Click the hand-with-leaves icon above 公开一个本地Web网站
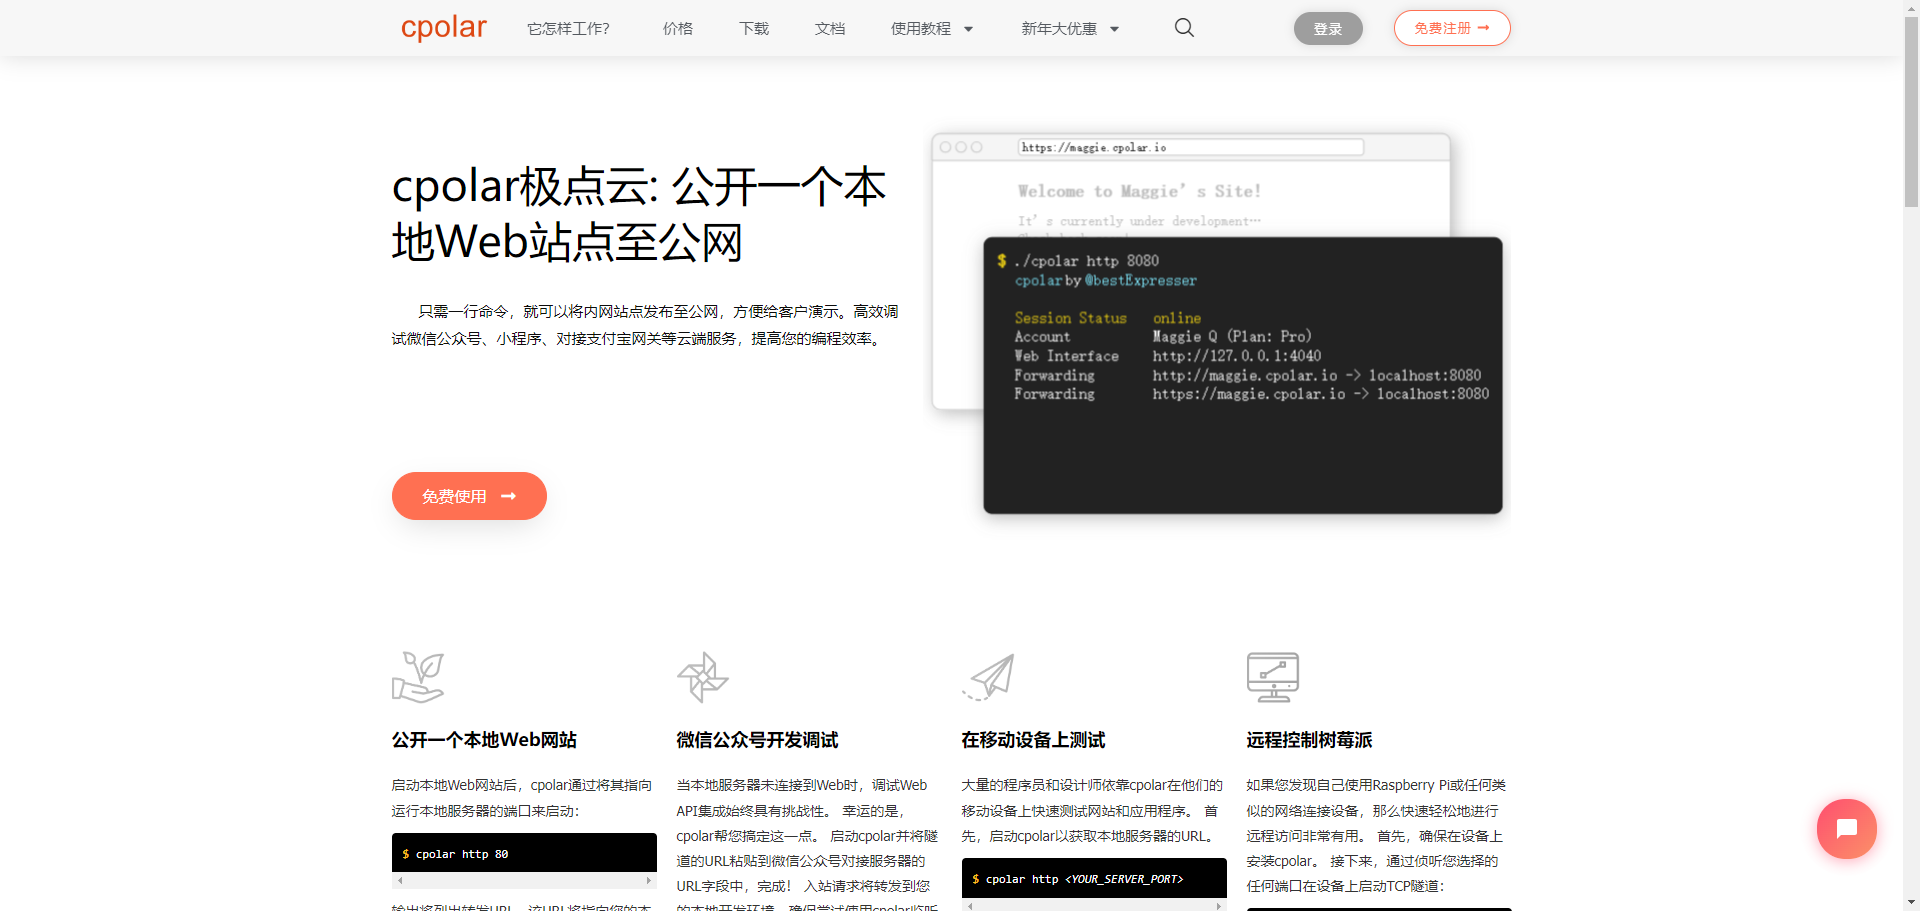The height and width of the screenshot is (911, 1920). coord(418,677)
